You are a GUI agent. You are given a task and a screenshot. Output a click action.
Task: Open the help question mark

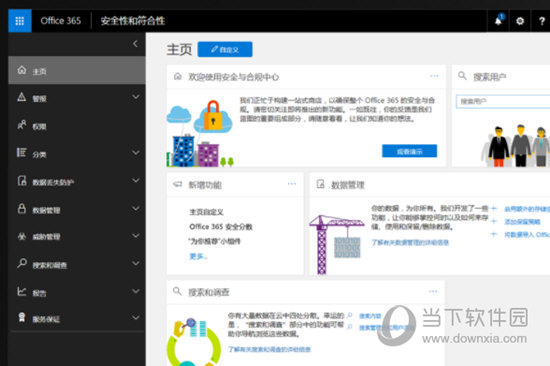click(x=542, y=21)
